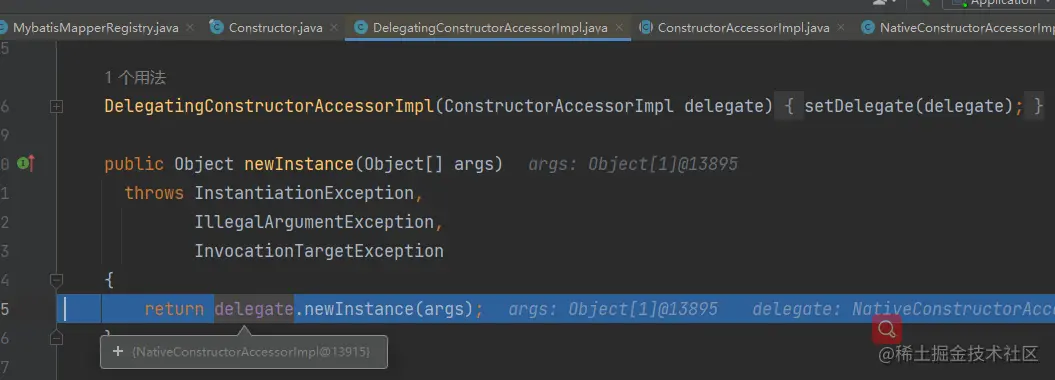Click the NativeConstructorAccessorImpl class file icon
This screenshot has height=380, width=1055.
tap(868, 28)
